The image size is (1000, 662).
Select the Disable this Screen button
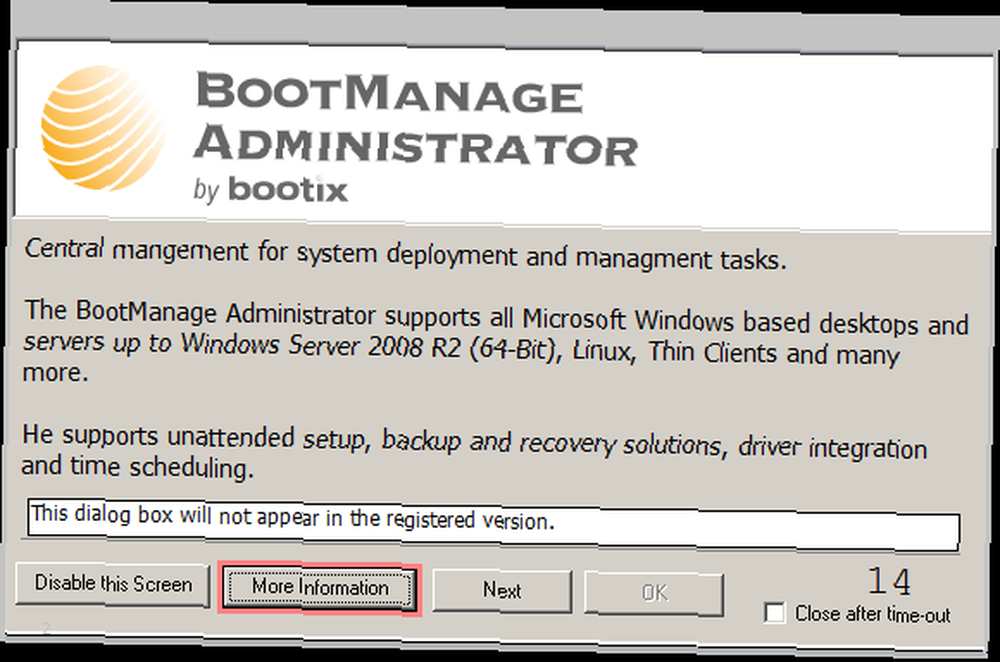[x=113, y=584]
